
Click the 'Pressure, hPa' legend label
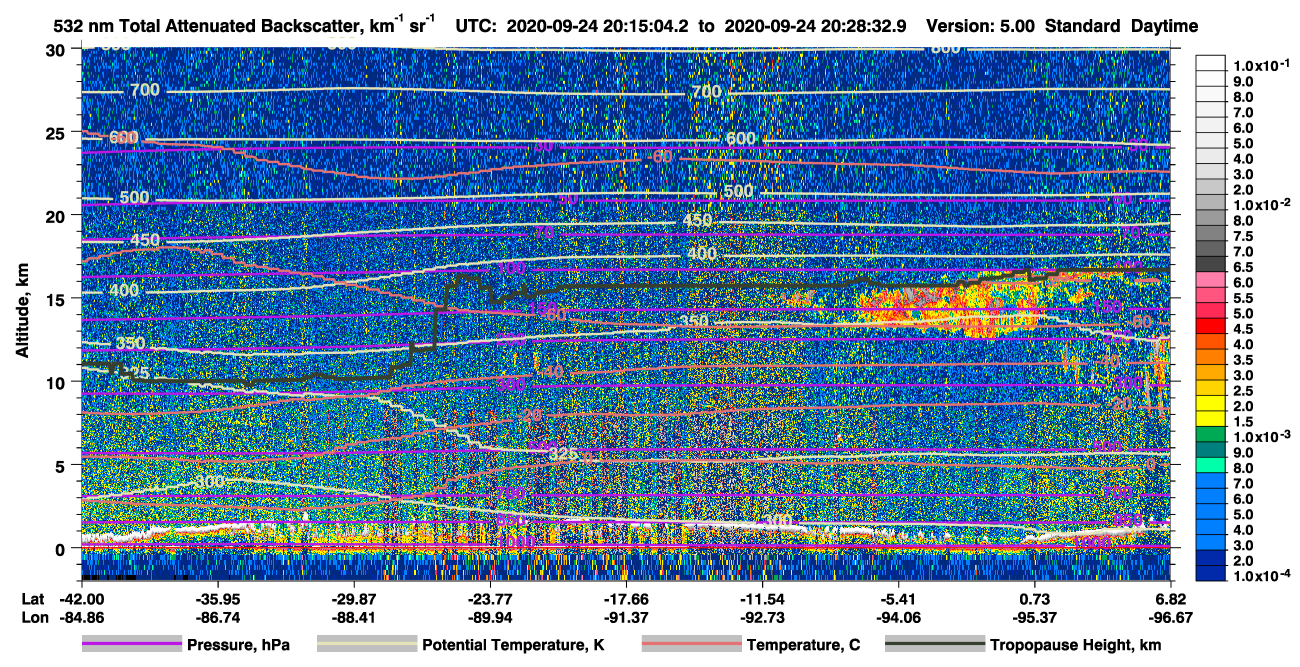click(238, 646)
